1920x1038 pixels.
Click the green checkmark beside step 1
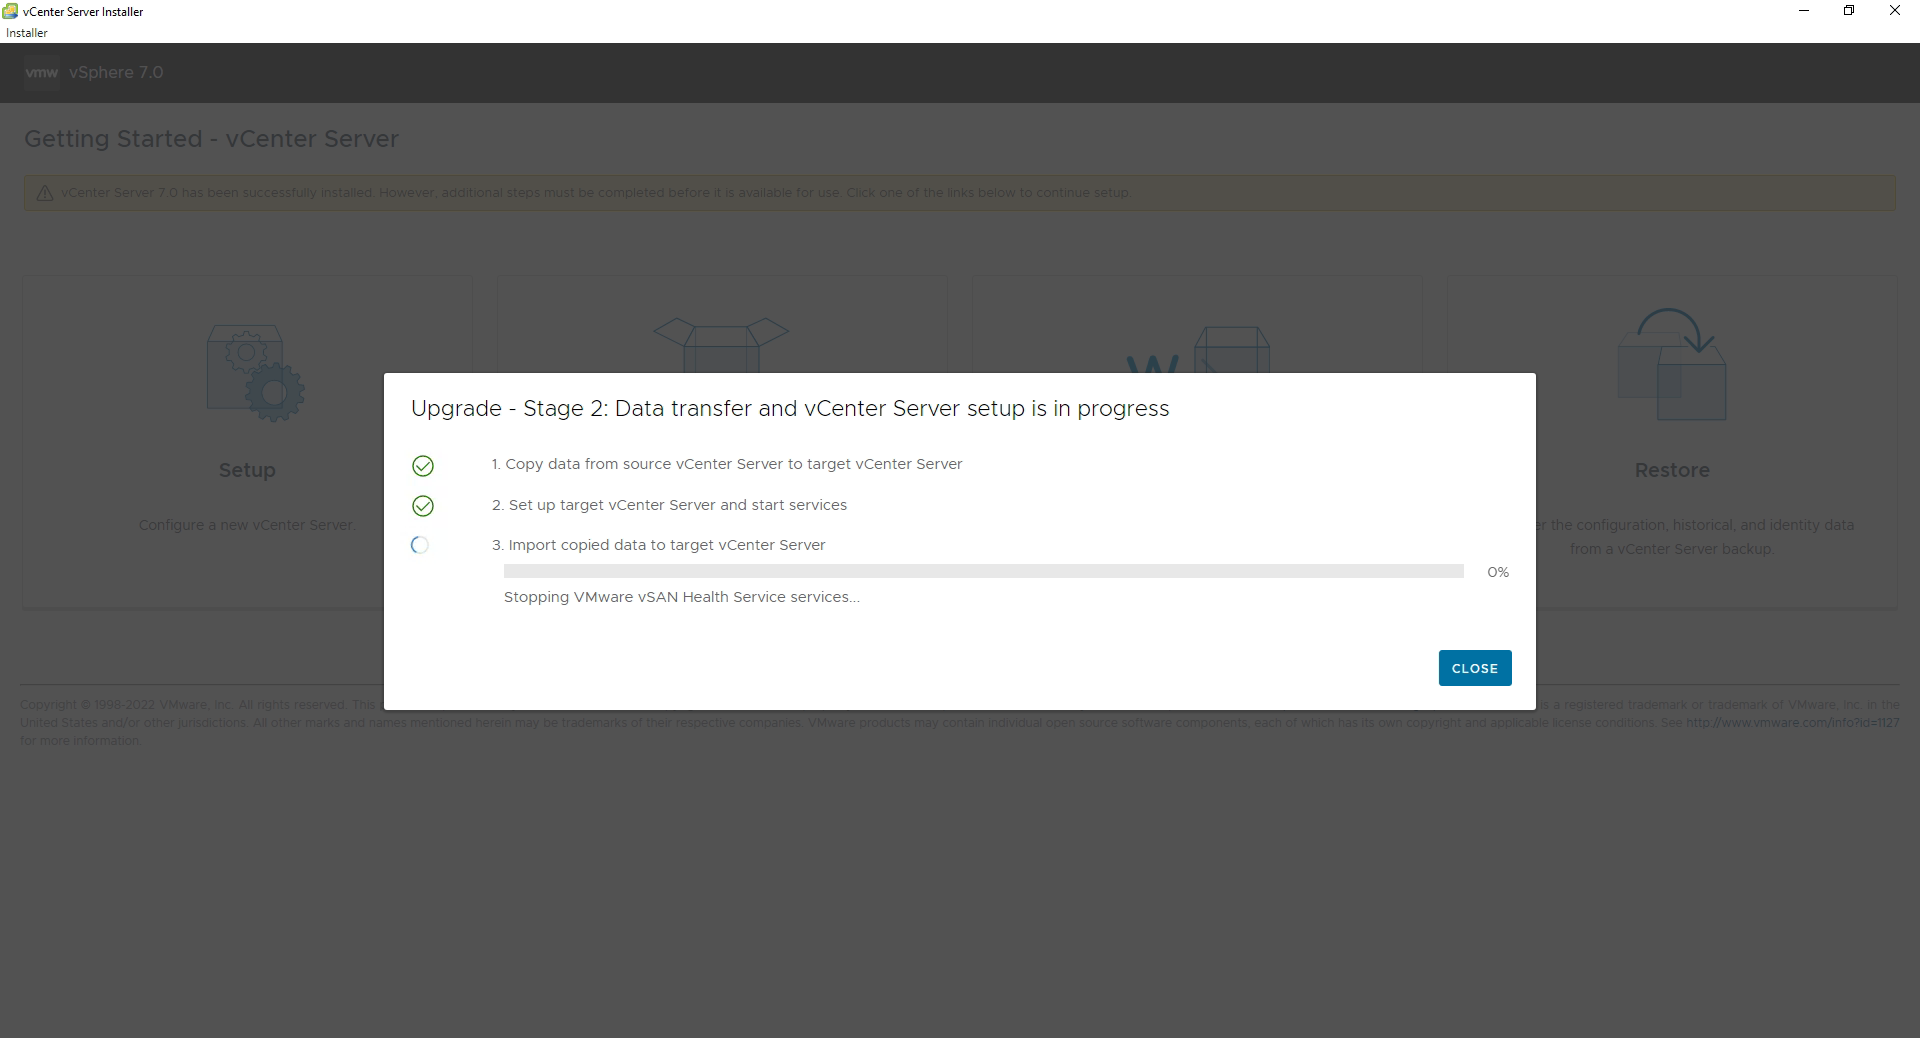click(423, 466)
